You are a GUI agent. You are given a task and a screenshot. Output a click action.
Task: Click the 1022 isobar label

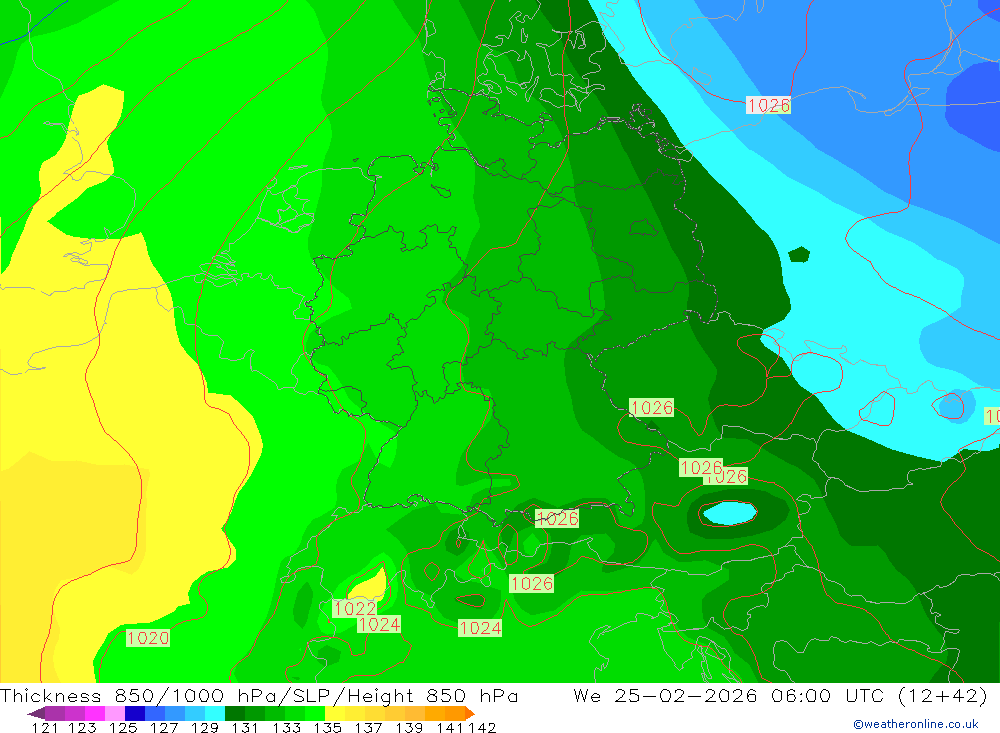tap(355, 608)
